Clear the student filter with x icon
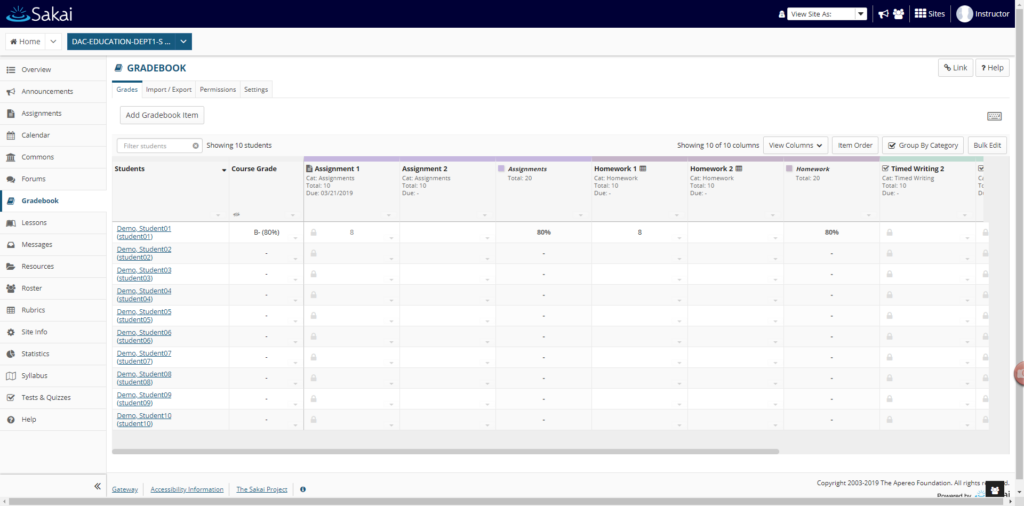This screenshot has width=1024, height=506. (x=195, y=146)
